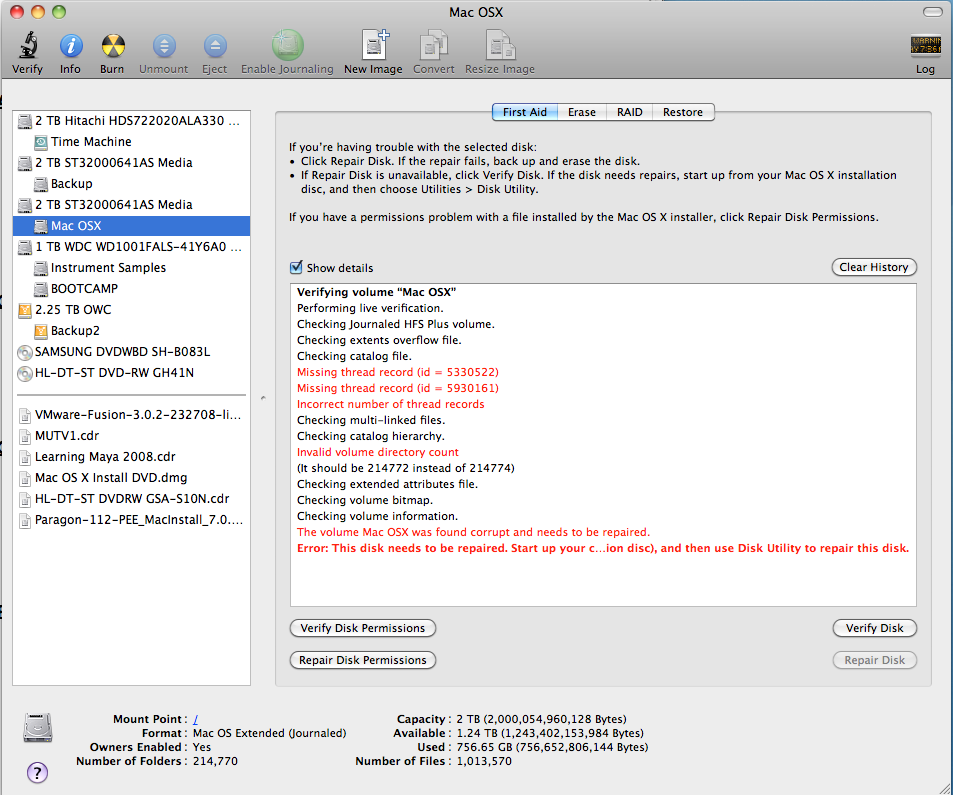The image size is (953, 795).
Task: Click the sidebar splitter handle dot
Action: point(263,398)
